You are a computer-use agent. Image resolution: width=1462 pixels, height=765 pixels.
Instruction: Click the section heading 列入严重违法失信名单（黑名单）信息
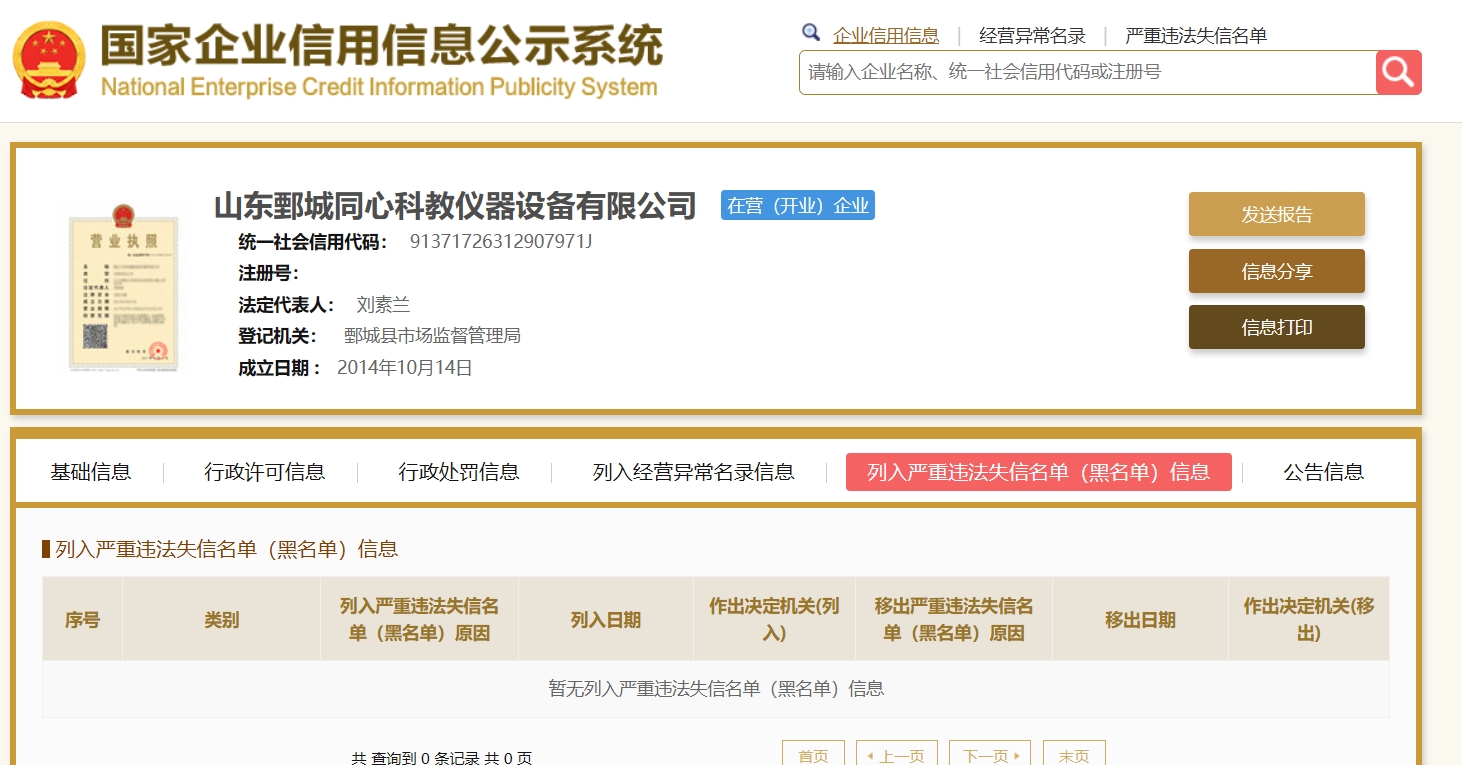point(227,549)
